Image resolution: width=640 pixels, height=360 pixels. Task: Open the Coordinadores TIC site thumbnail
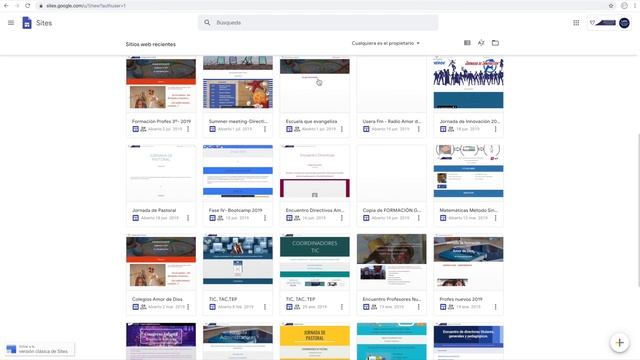pos(315,262)
